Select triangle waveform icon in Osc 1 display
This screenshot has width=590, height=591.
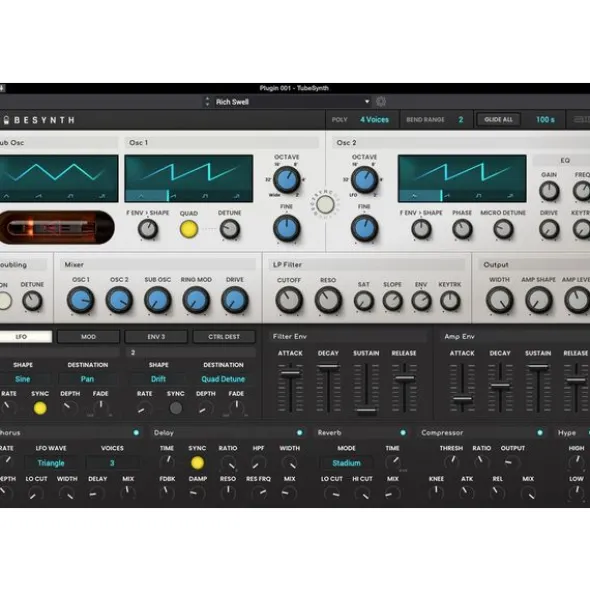point(141,196)
